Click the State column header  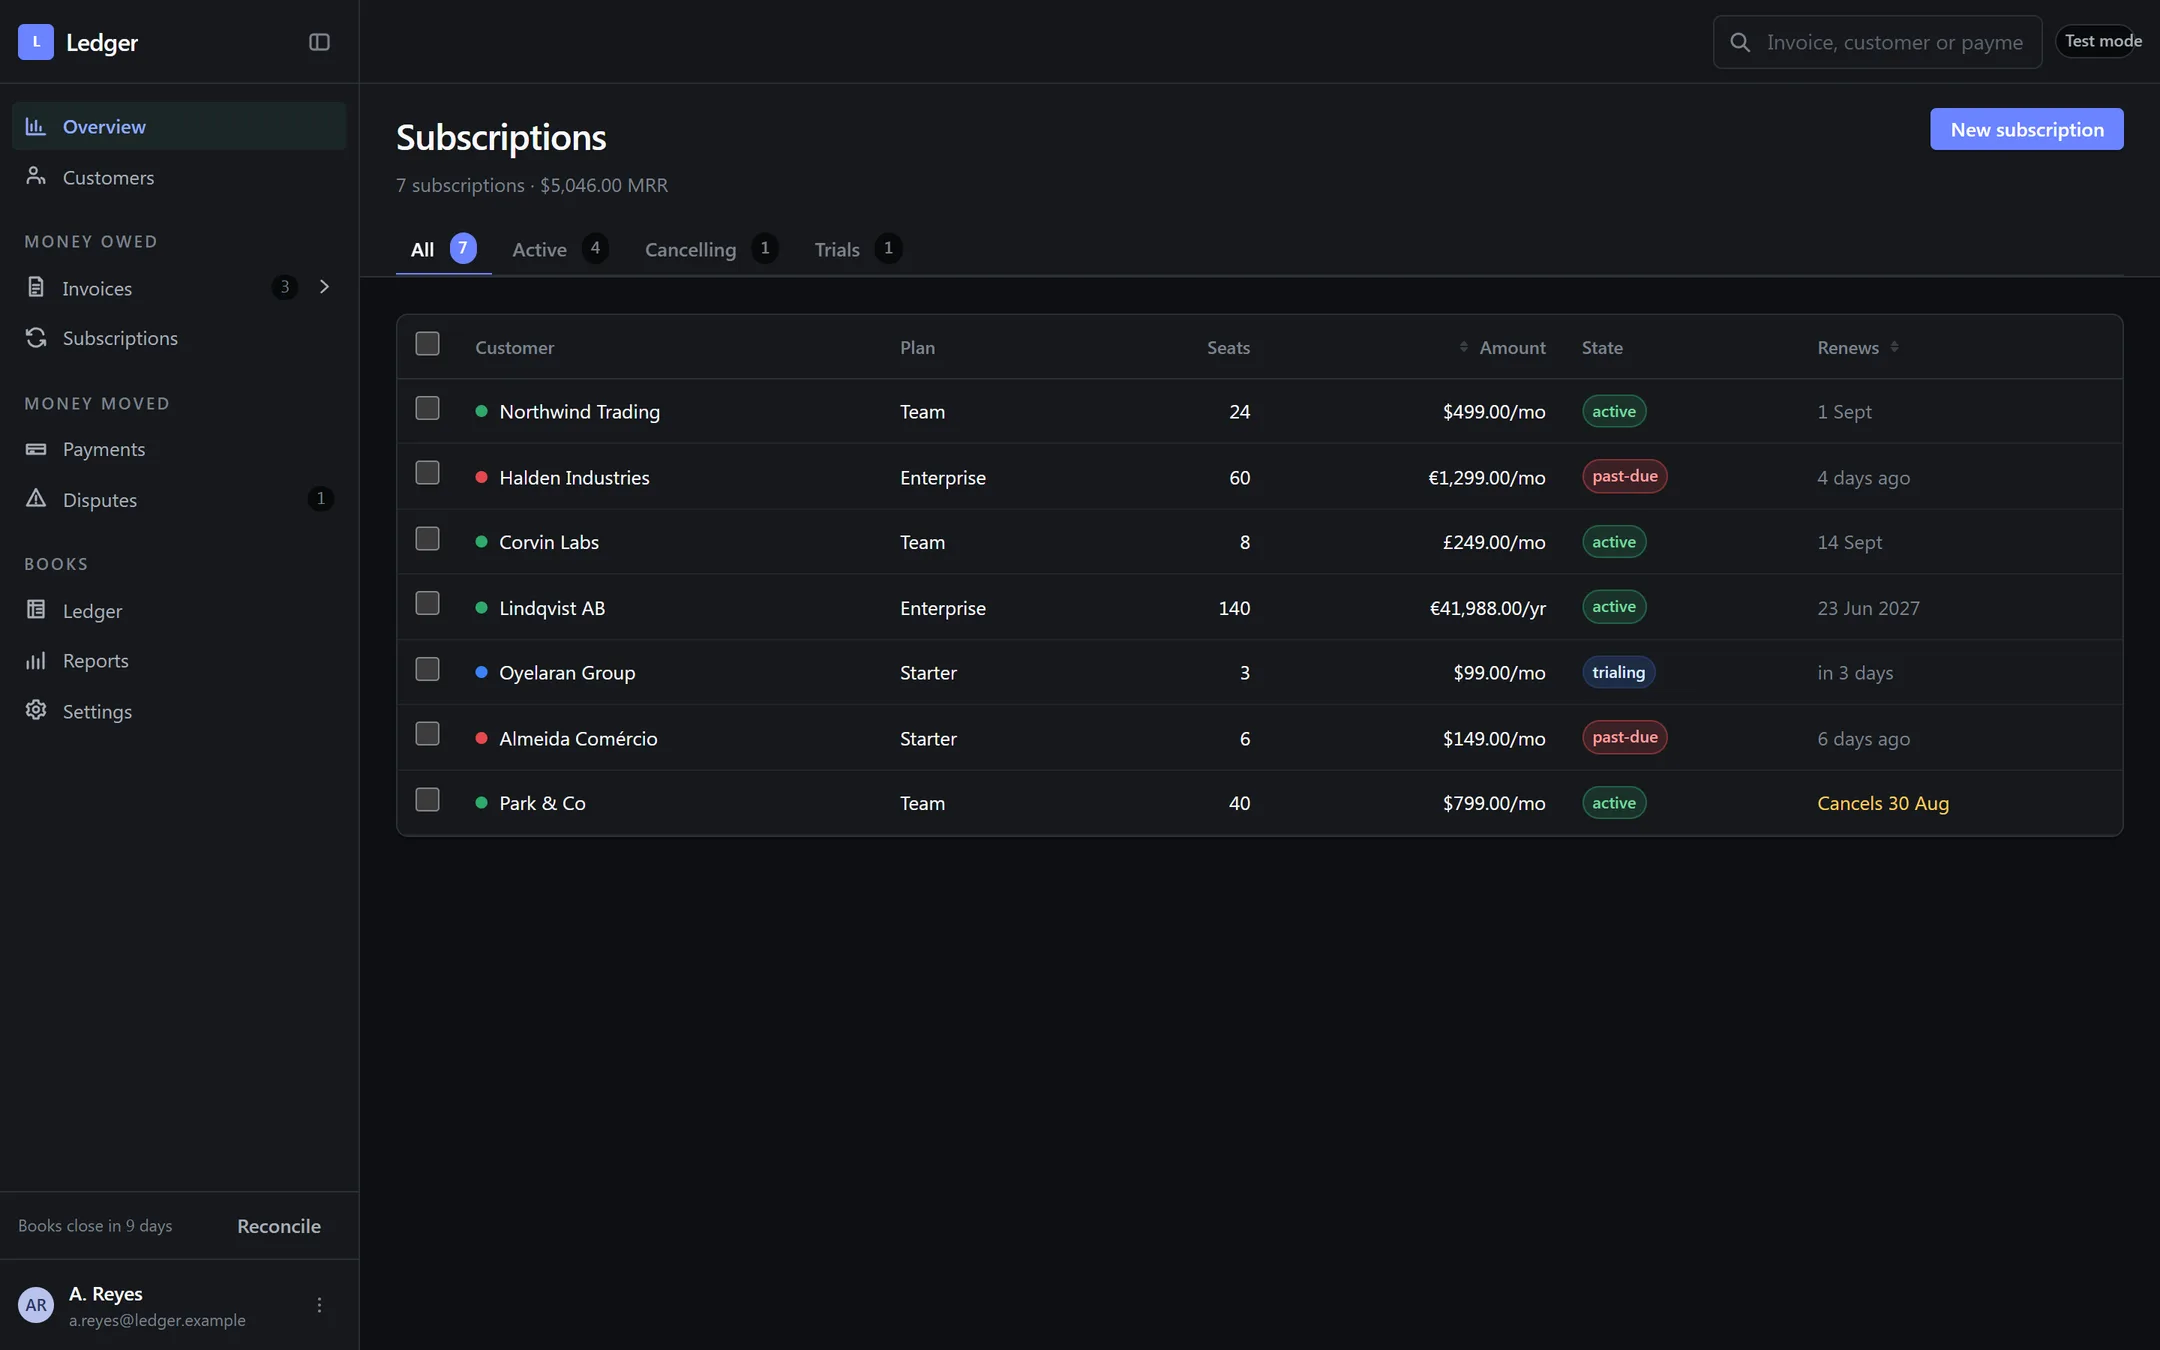(x=1602, y=348)
